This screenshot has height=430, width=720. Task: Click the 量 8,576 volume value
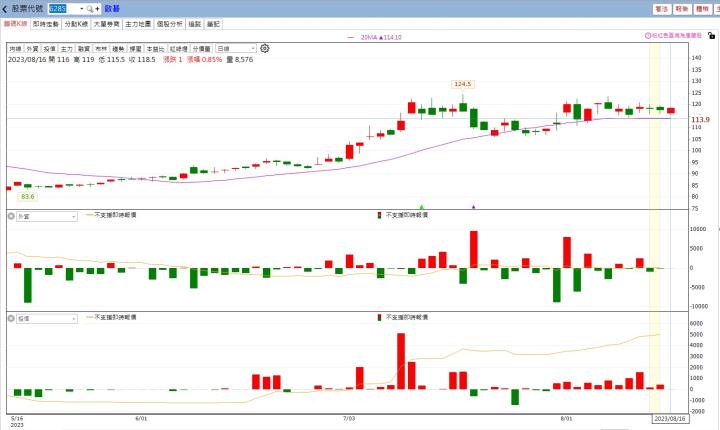tap(240, 60)
